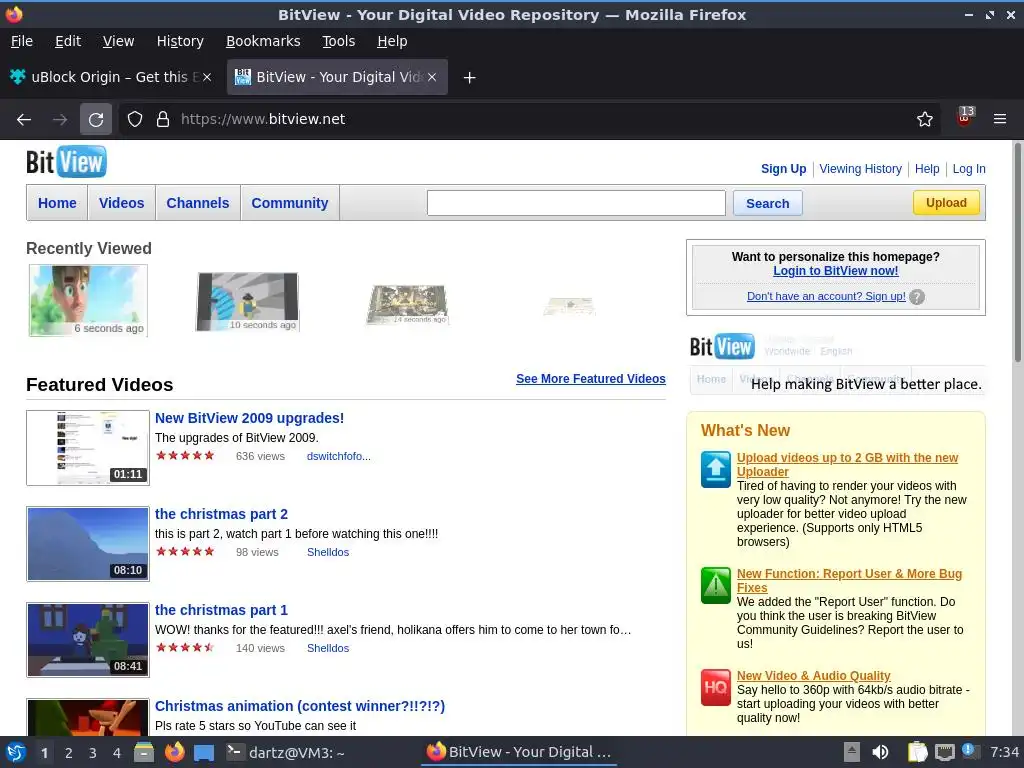
Task: Open the Edit menu
Action: coord(68,41)
